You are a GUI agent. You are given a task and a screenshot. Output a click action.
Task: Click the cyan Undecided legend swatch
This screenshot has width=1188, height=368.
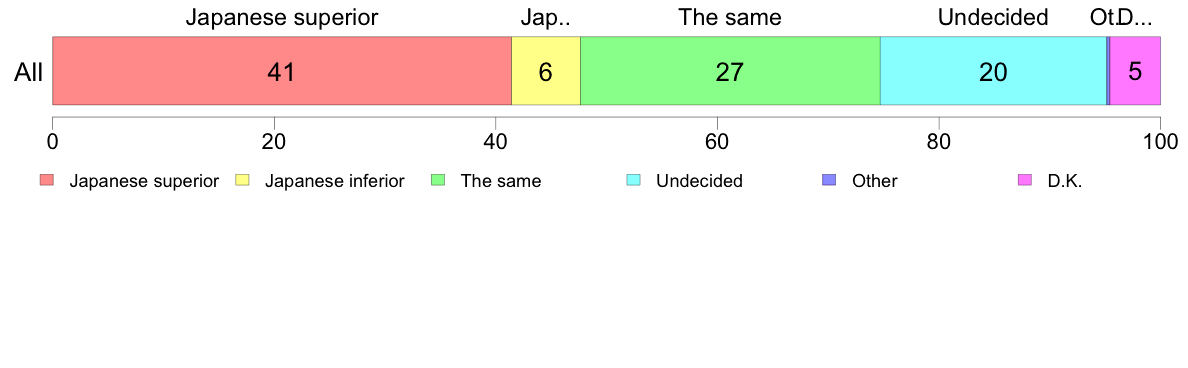point(634,181)
